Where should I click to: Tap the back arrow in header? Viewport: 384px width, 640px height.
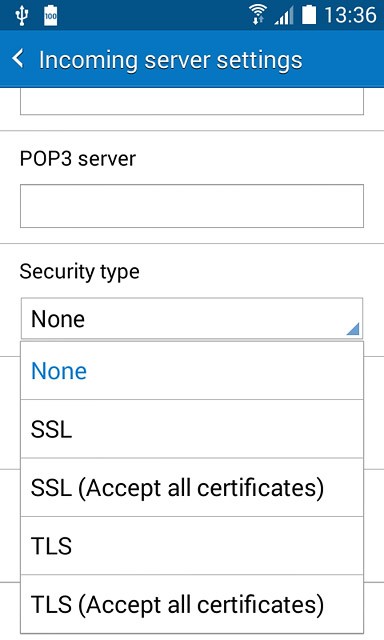pyautogui.click(x=18, y=59)
